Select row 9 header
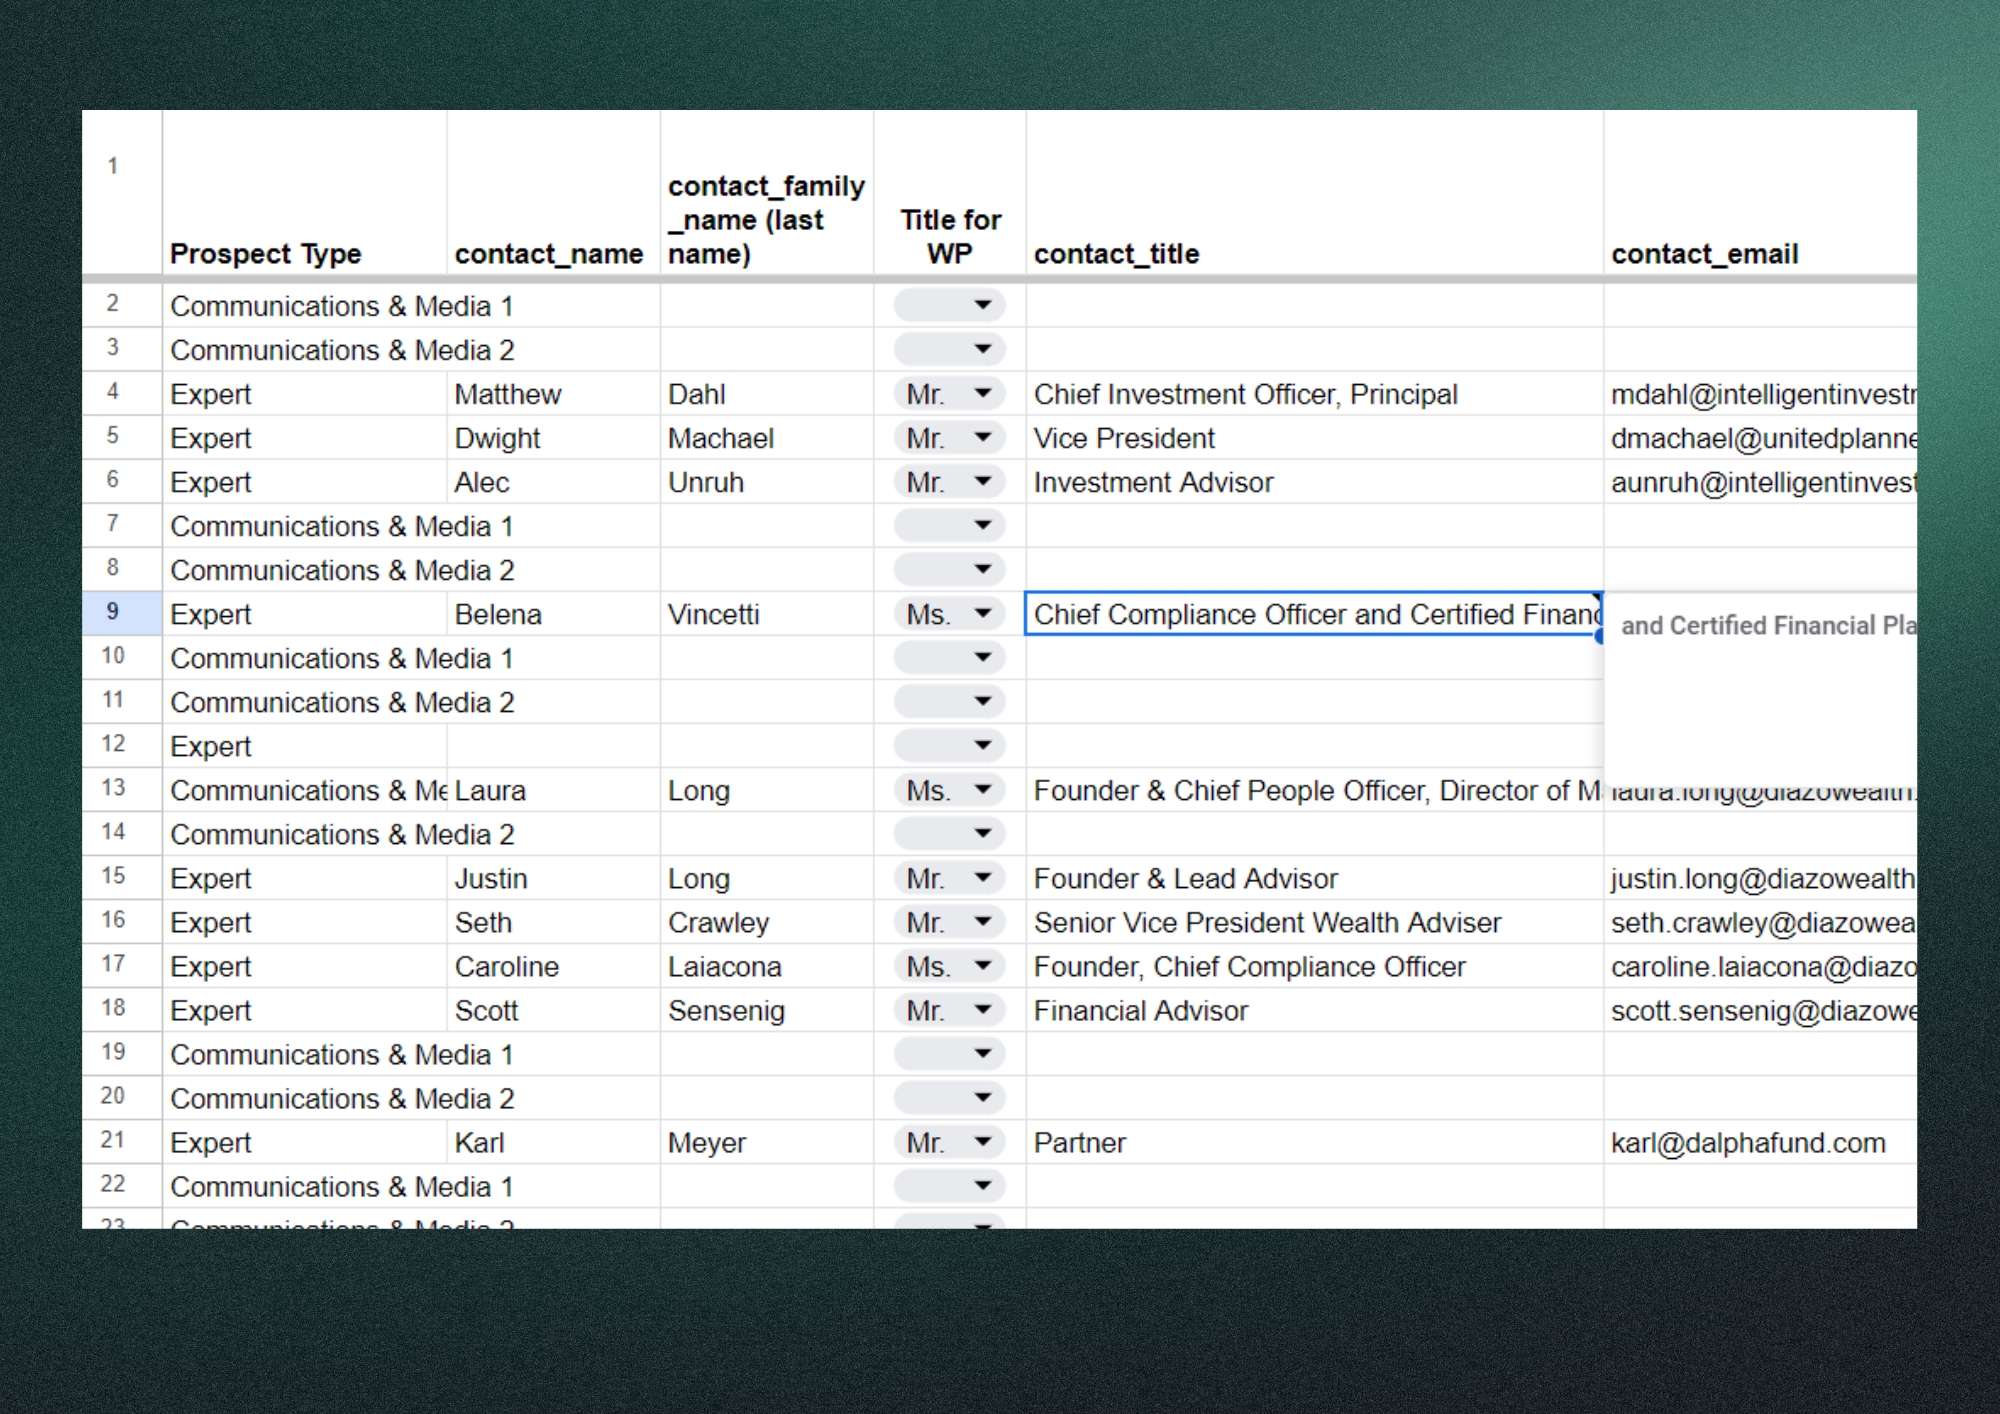Image resolution: width=2000 pixels, height=1414 pixels. click(113, 612)
